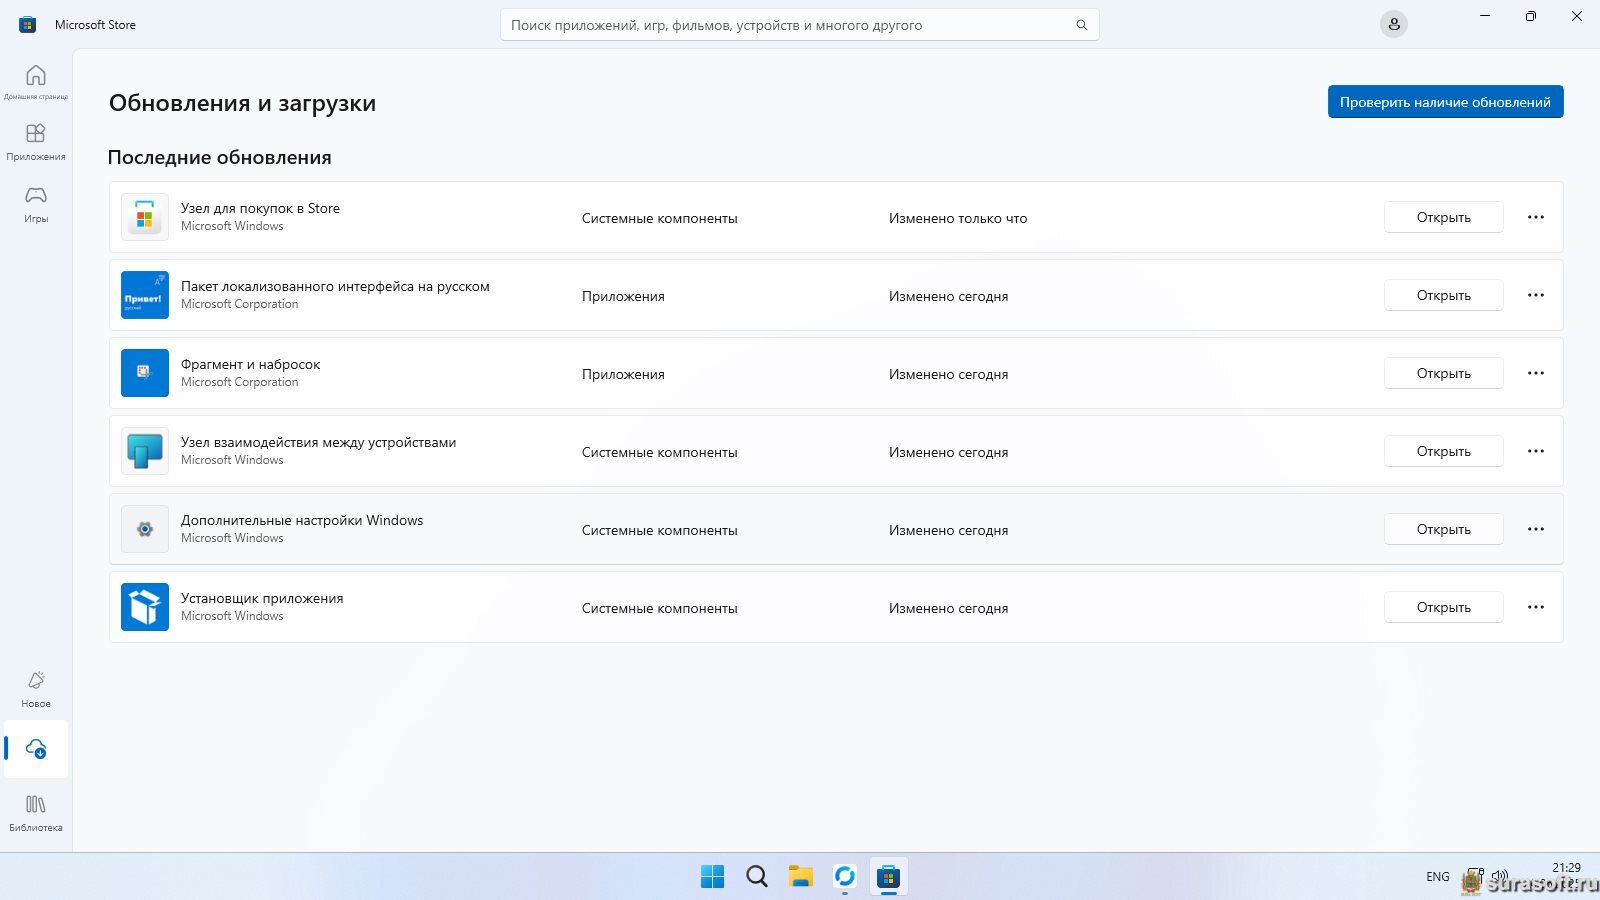Image resolution: width=1600 pixels, height=900 pixels.
Task: Launch File Explorer from the taskbar
Action: coord(800,877)
